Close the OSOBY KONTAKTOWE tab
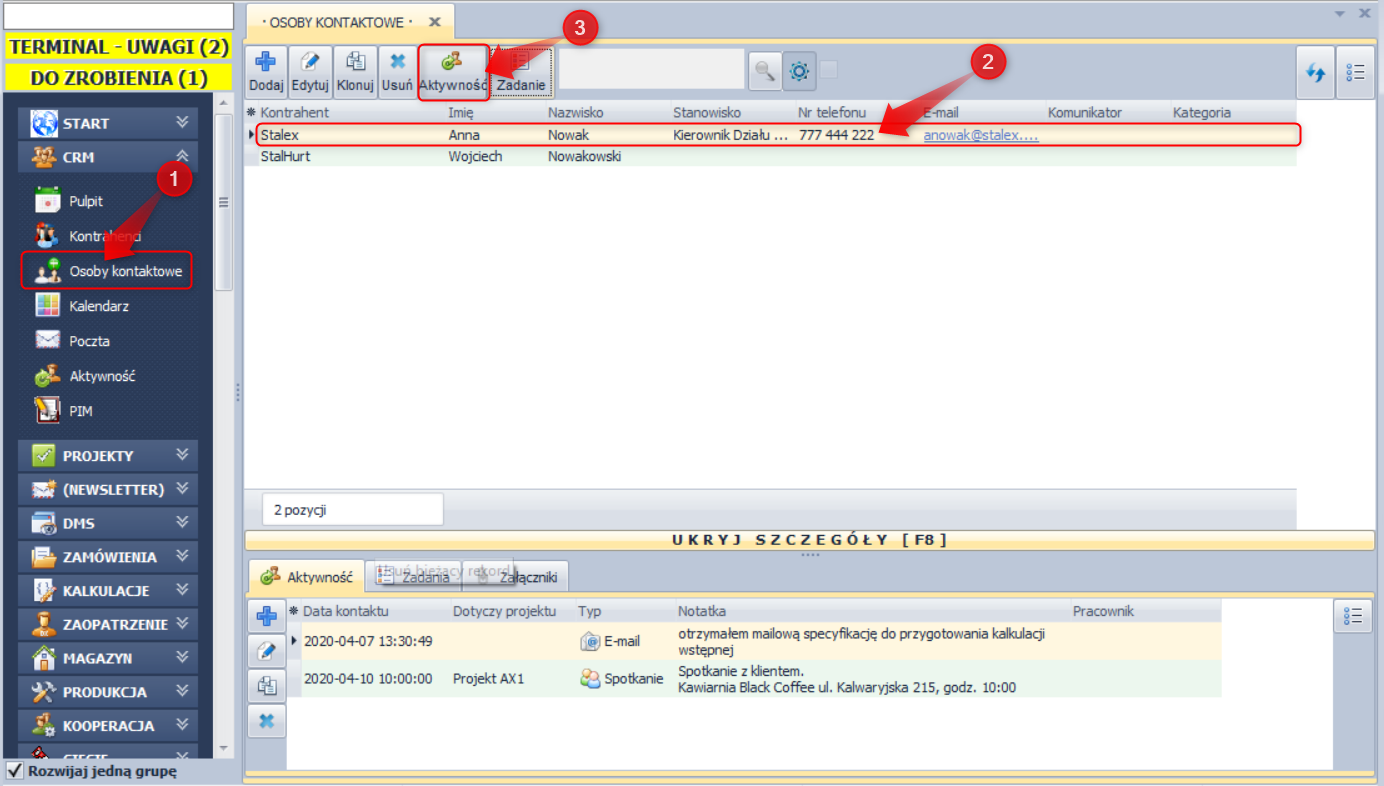1384x786 pixels. [434, 22]
